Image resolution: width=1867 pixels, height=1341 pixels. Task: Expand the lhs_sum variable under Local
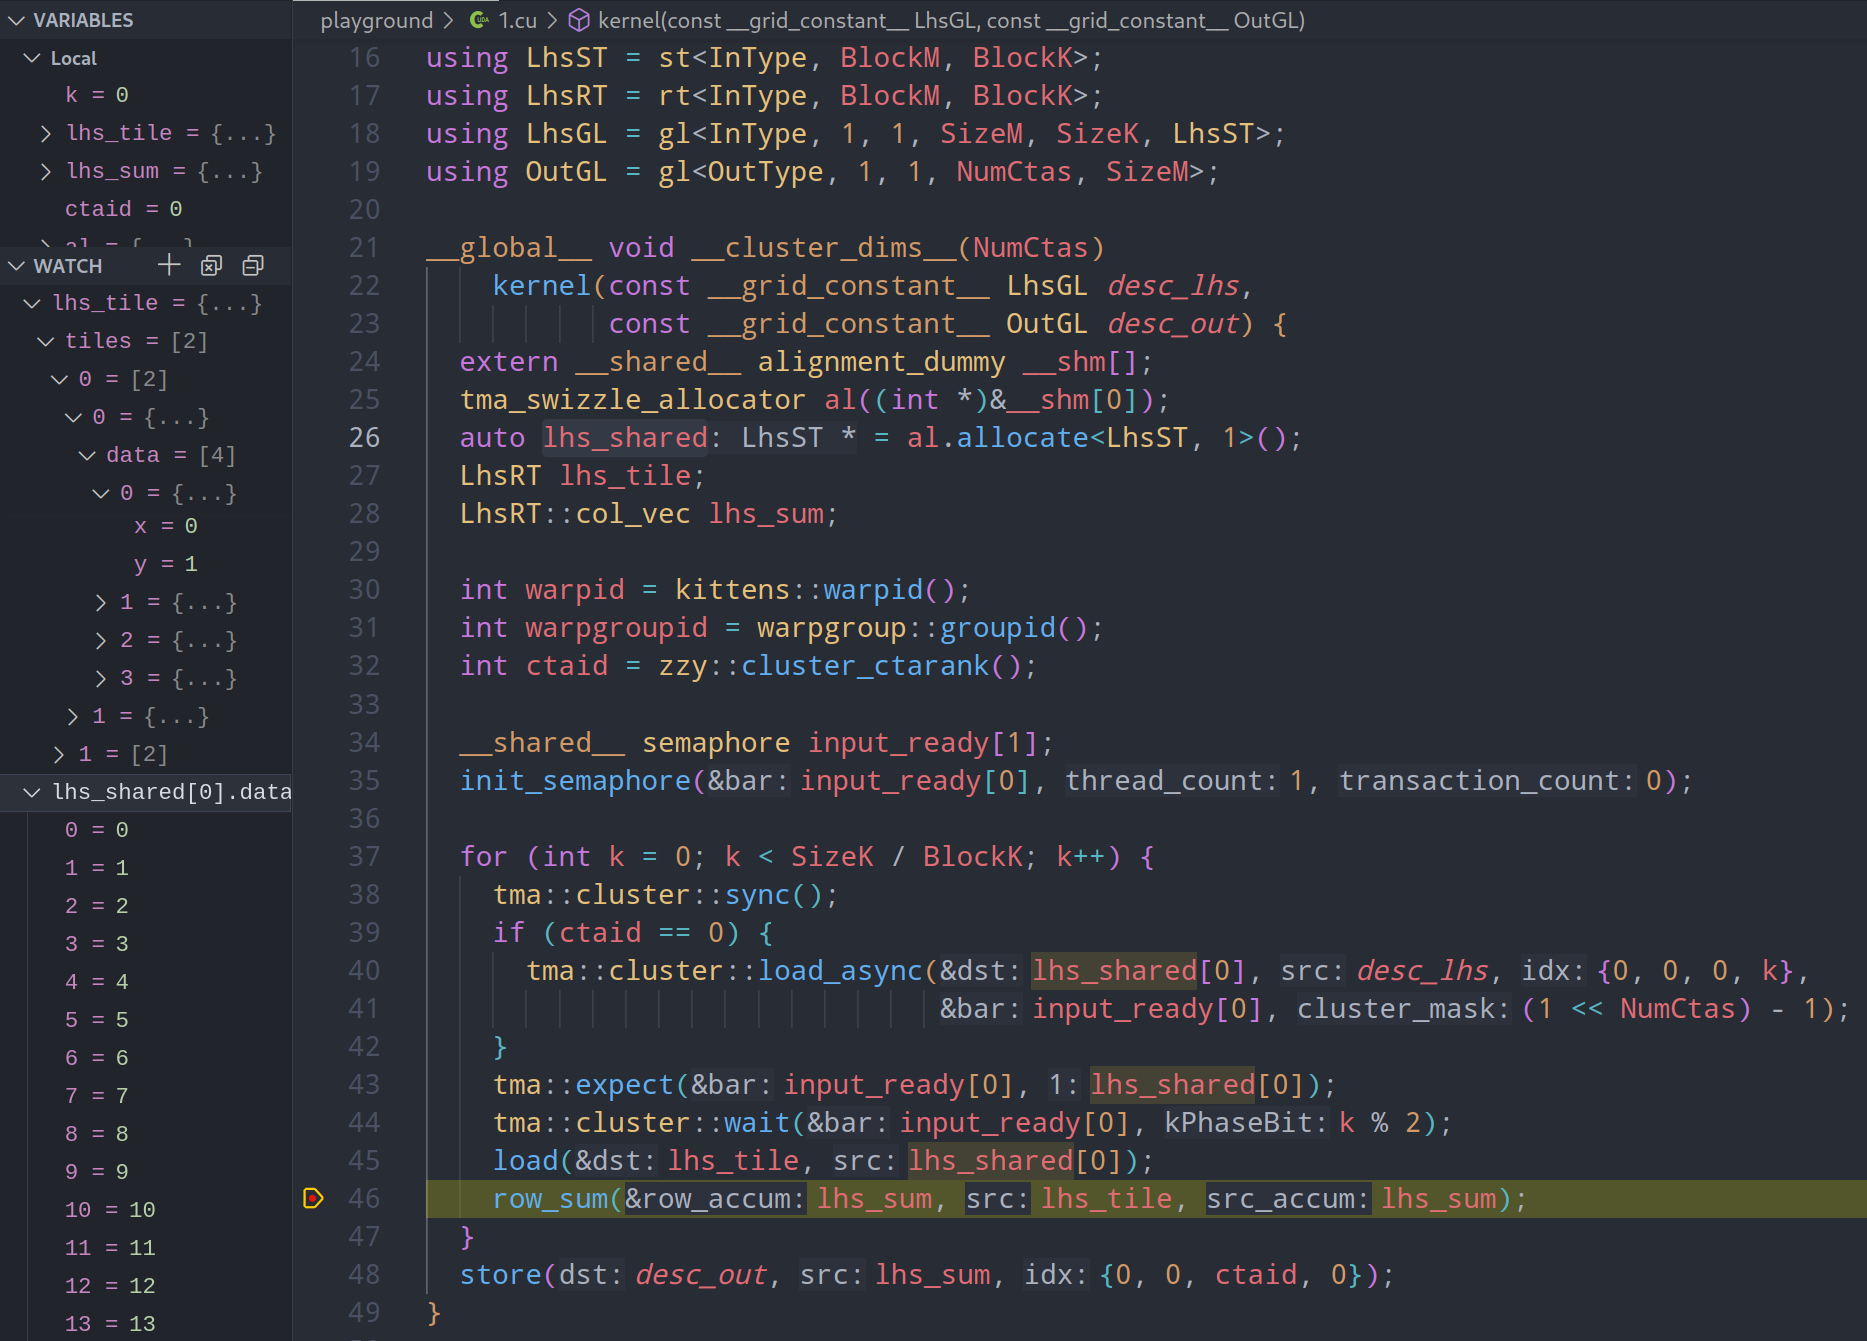click(45, 170)
